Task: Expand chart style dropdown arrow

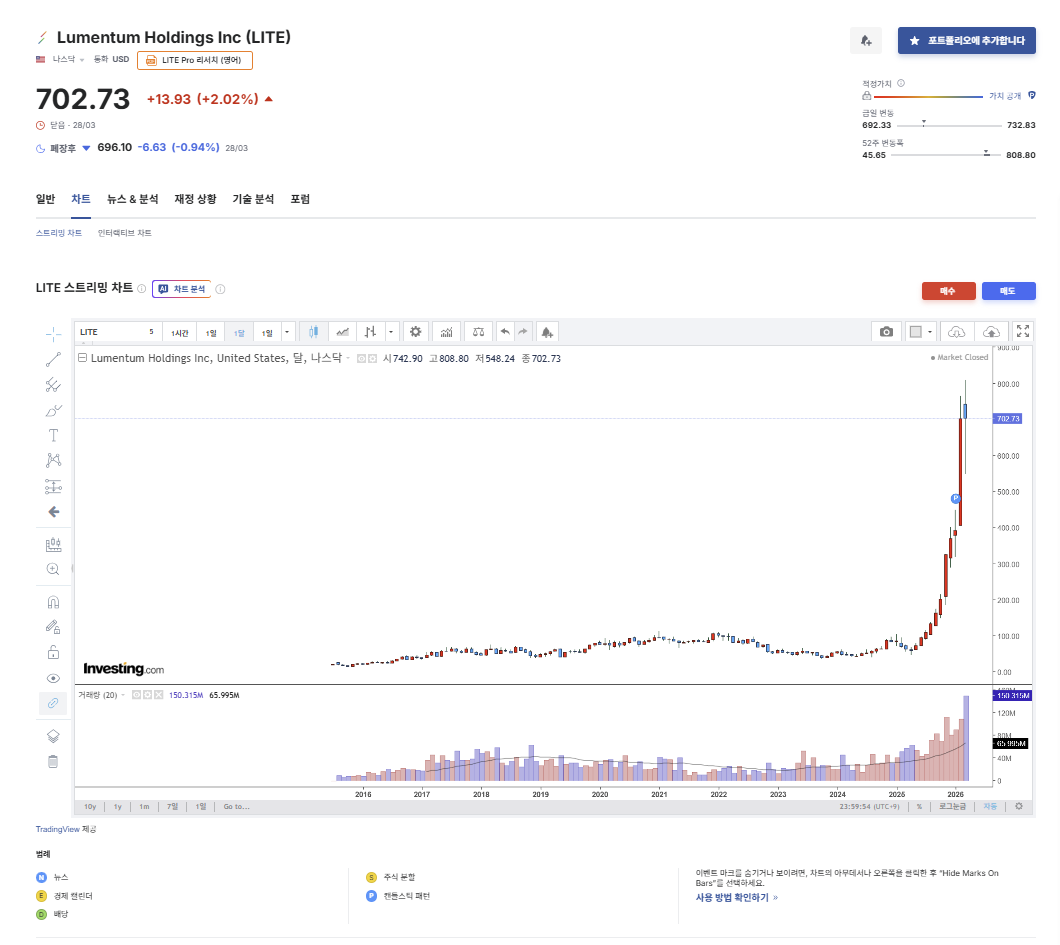Action: (391, 332)
